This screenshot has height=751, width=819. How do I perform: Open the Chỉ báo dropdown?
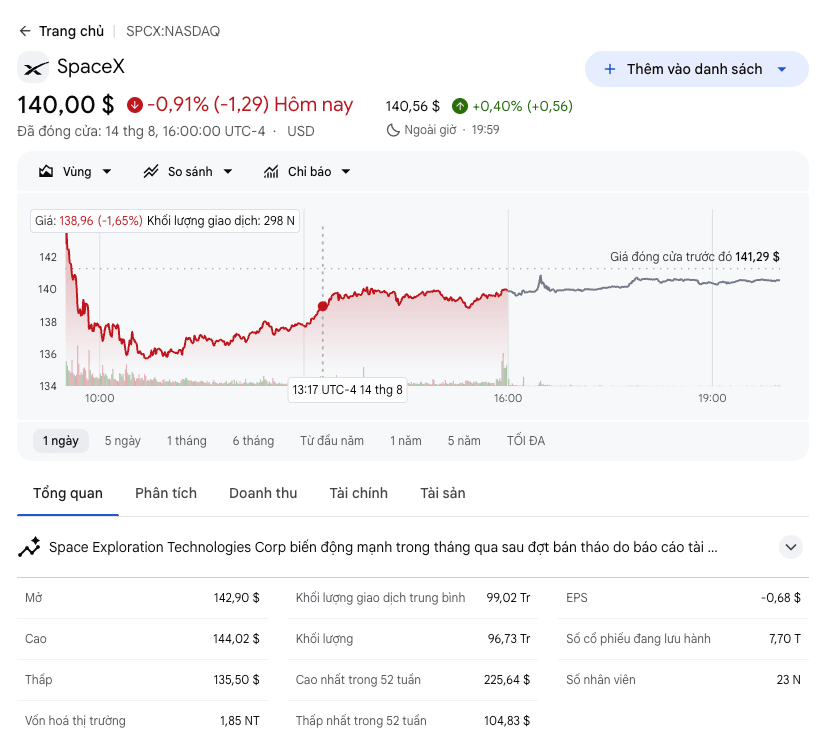pyautogui.click(x=307, y=171)
